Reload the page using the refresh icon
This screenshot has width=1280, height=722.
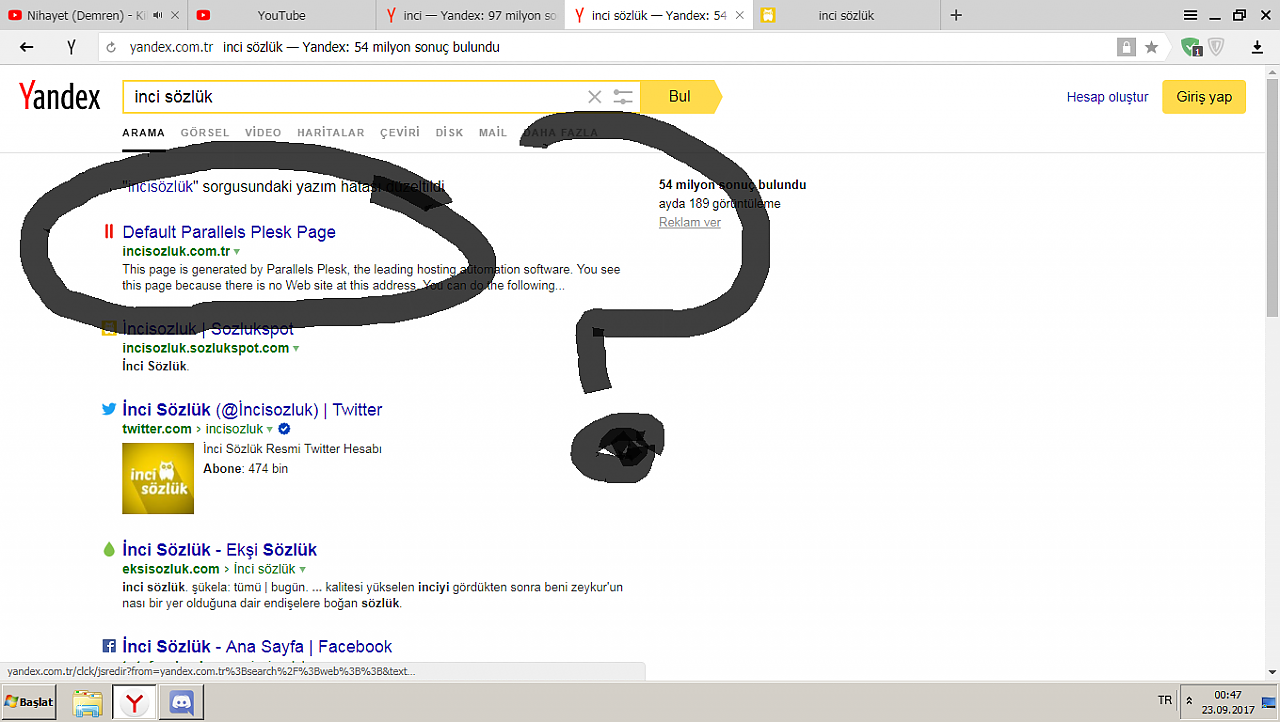[111, 47]
